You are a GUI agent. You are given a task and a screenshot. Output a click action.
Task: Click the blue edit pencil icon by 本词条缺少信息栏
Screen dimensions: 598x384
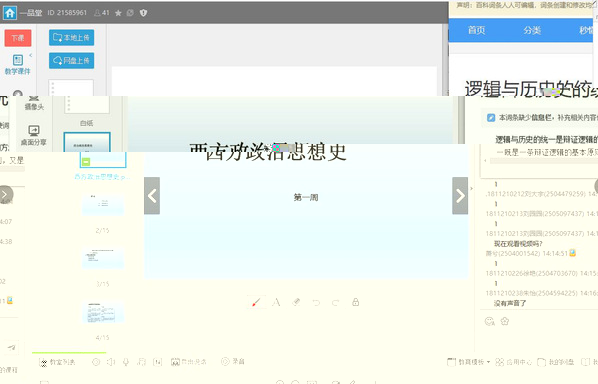(491, 117)
